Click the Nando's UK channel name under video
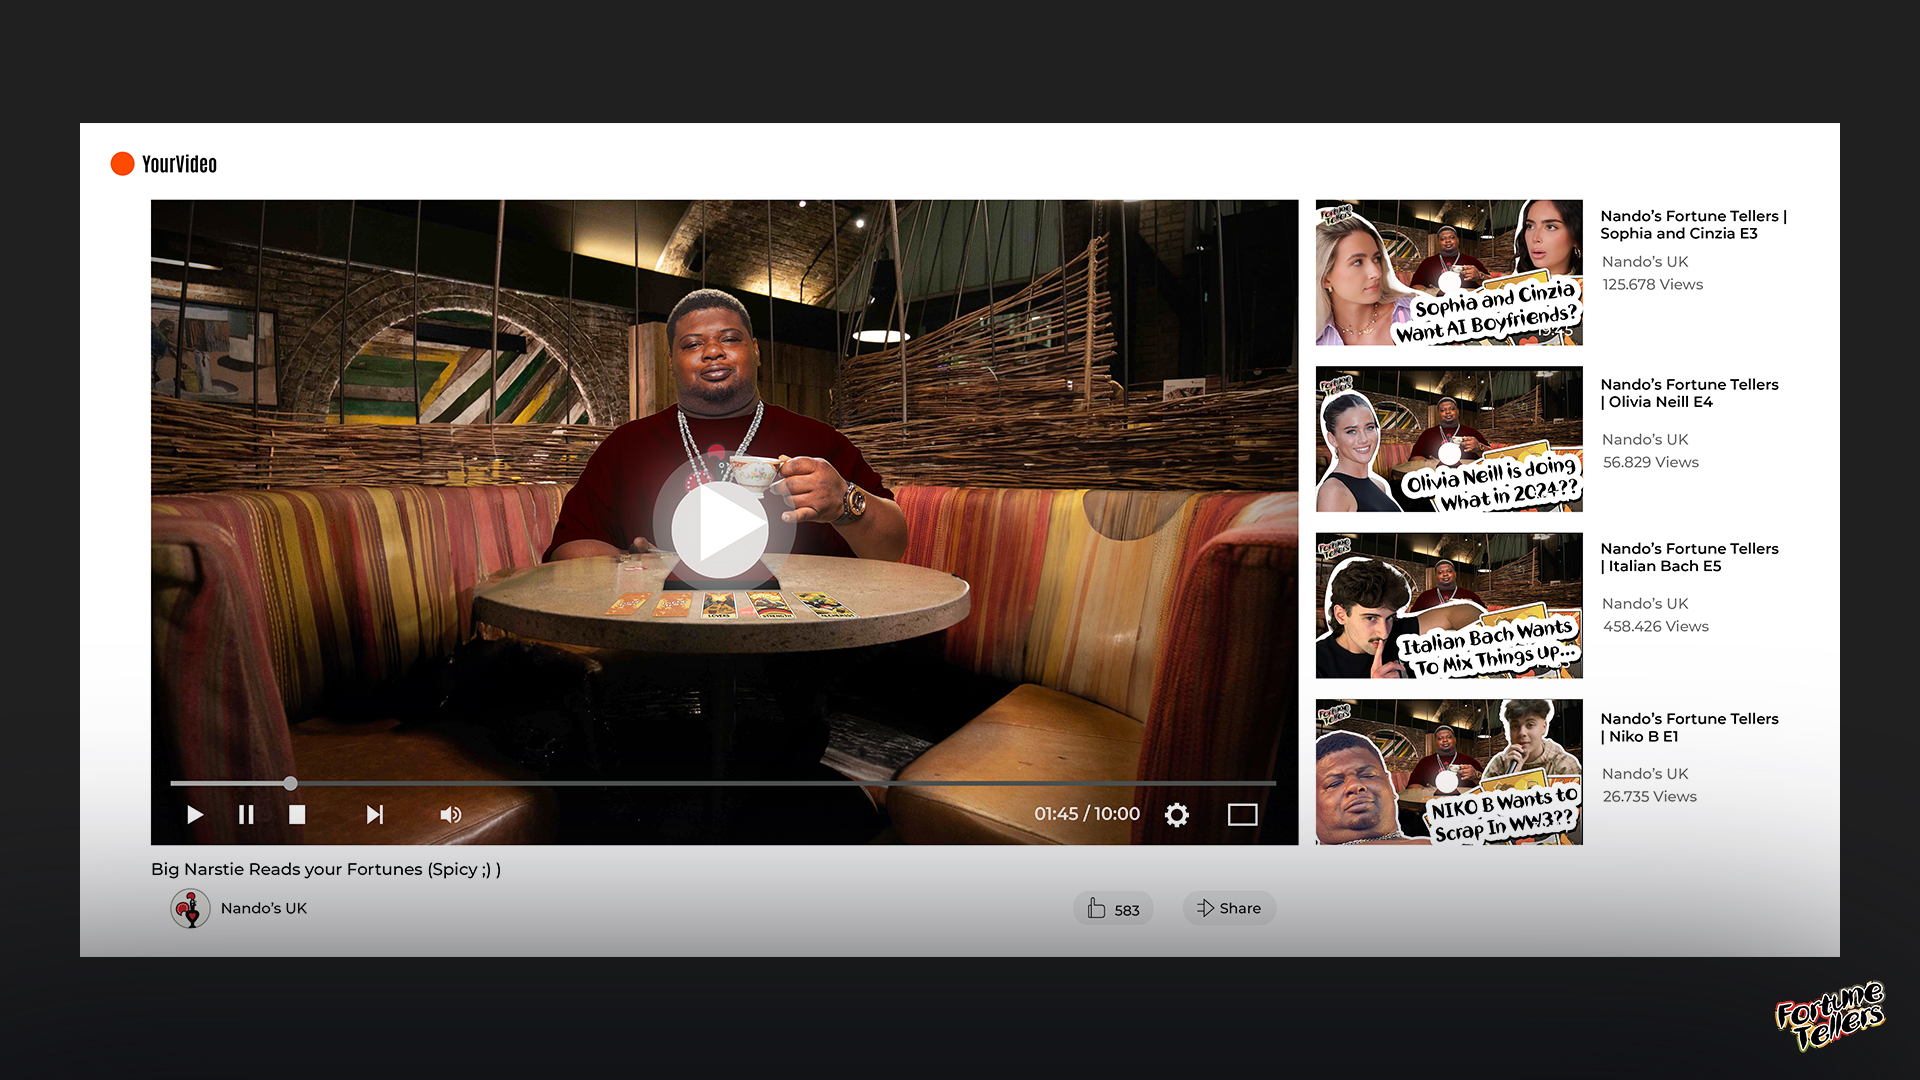1920x1080 pixels. pos(264,908)
